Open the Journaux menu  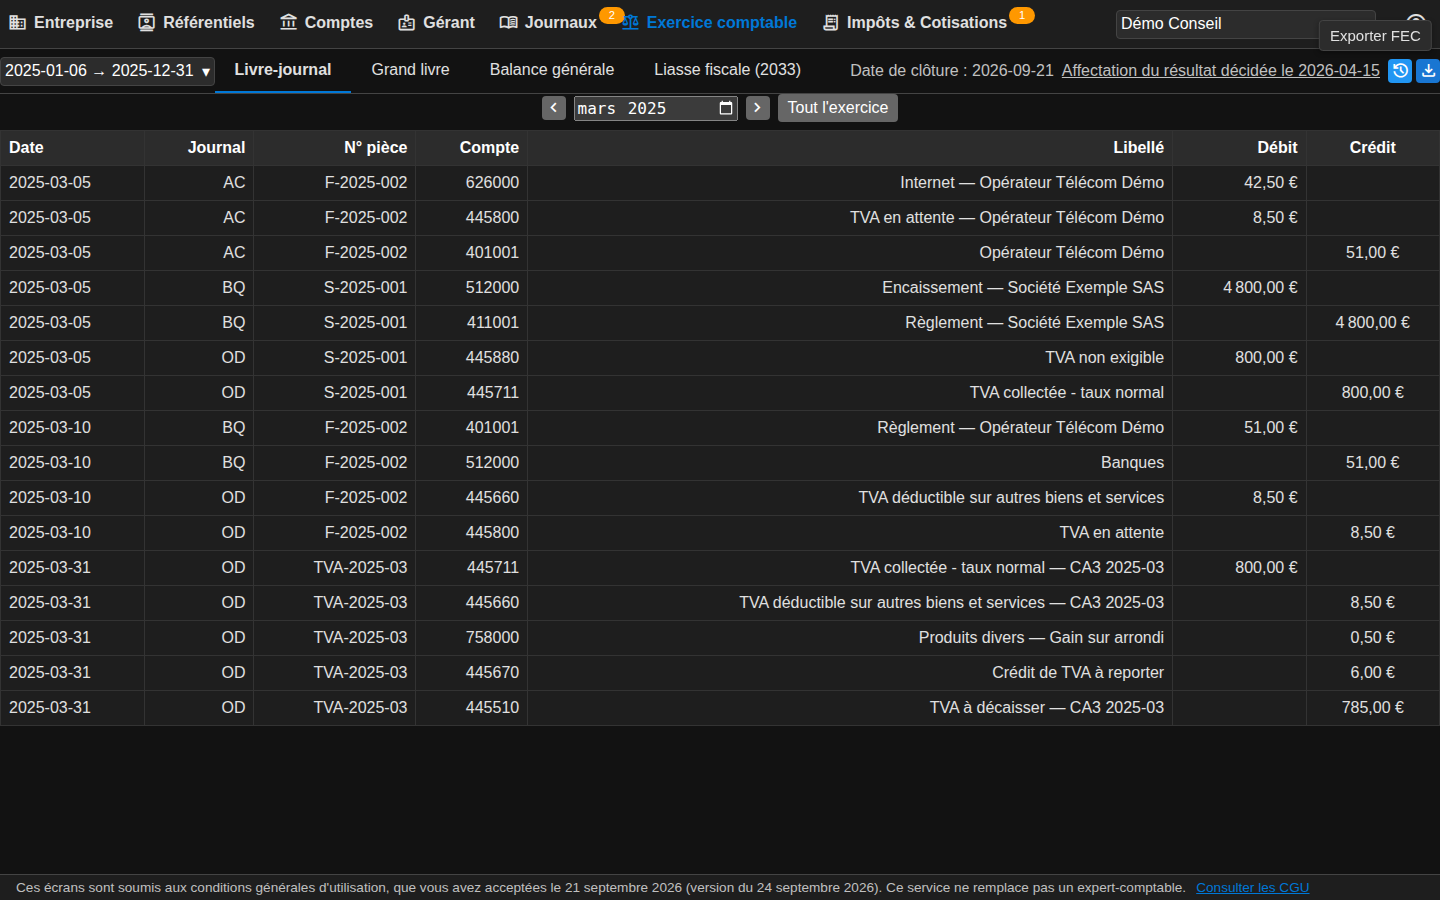tap(548, 22)
